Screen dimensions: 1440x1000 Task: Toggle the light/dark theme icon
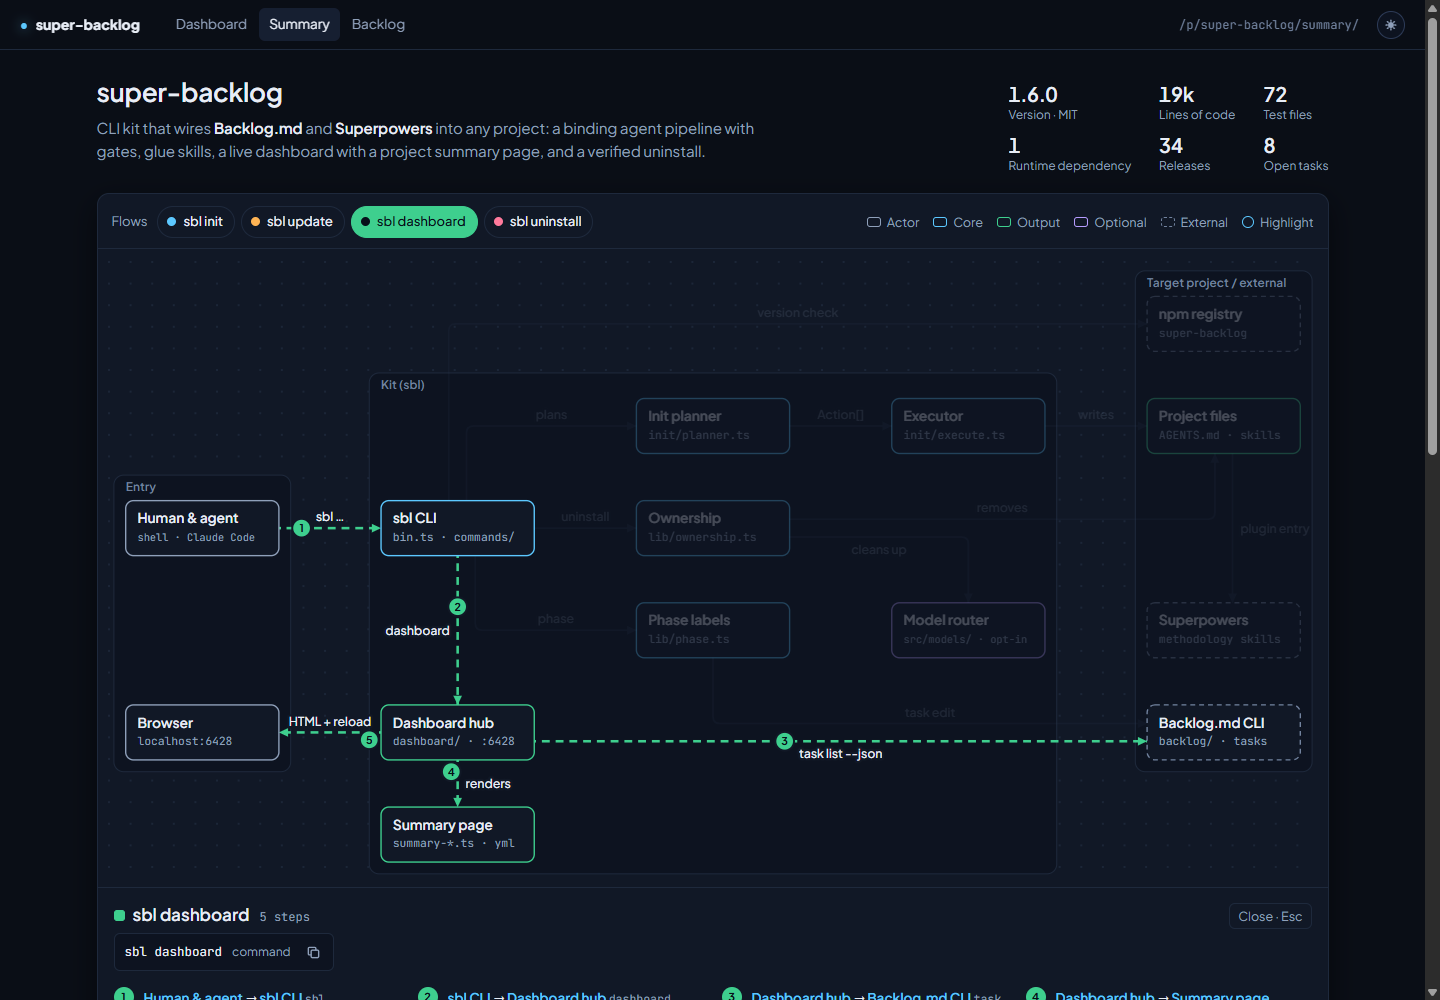1390,25
